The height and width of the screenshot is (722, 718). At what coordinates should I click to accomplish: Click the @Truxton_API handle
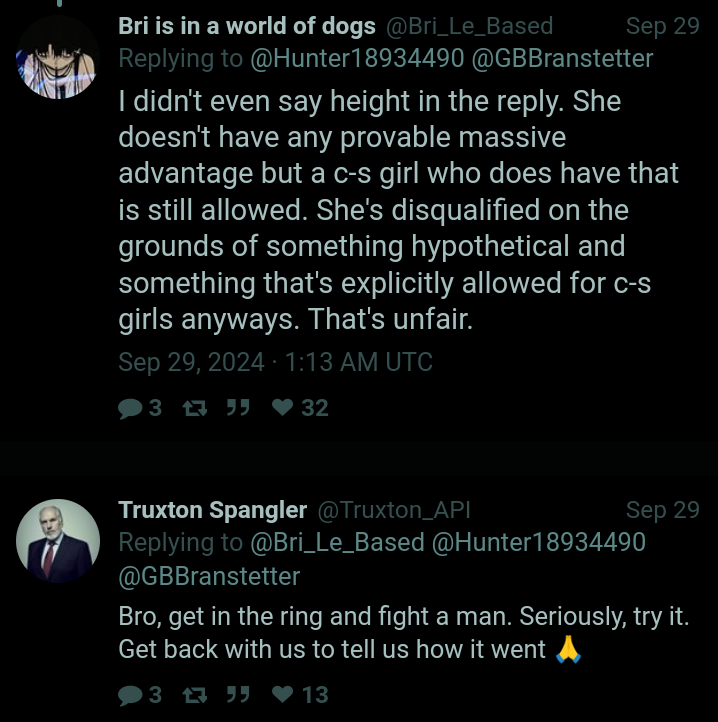click(x=394, y=510)
